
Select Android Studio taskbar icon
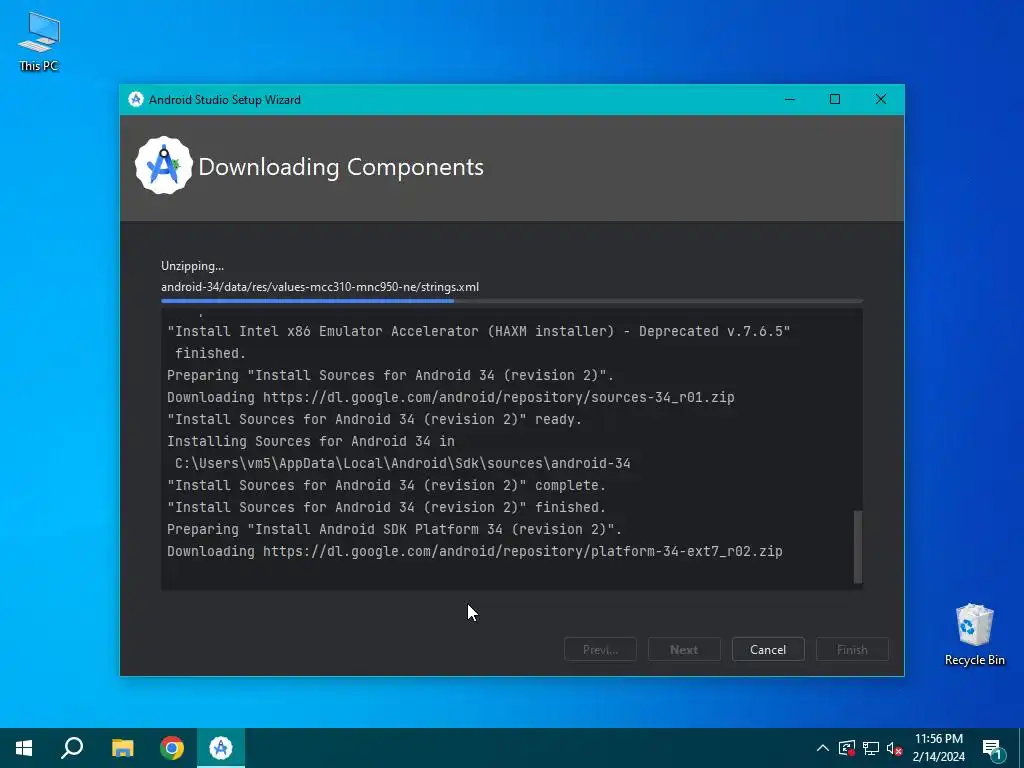pos(221,748)
